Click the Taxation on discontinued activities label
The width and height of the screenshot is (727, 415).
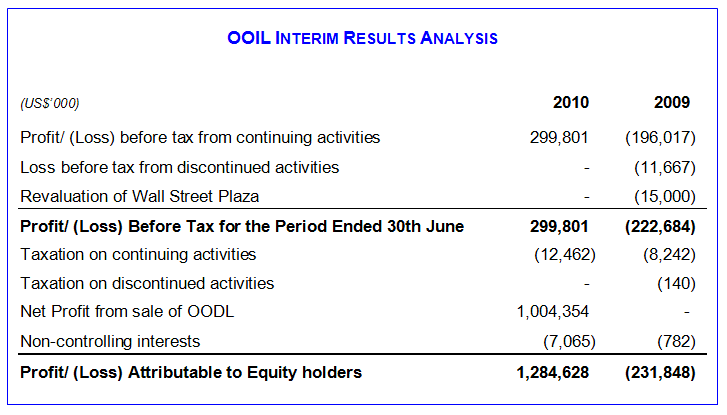pyautogui.click(x=147, y=283)
